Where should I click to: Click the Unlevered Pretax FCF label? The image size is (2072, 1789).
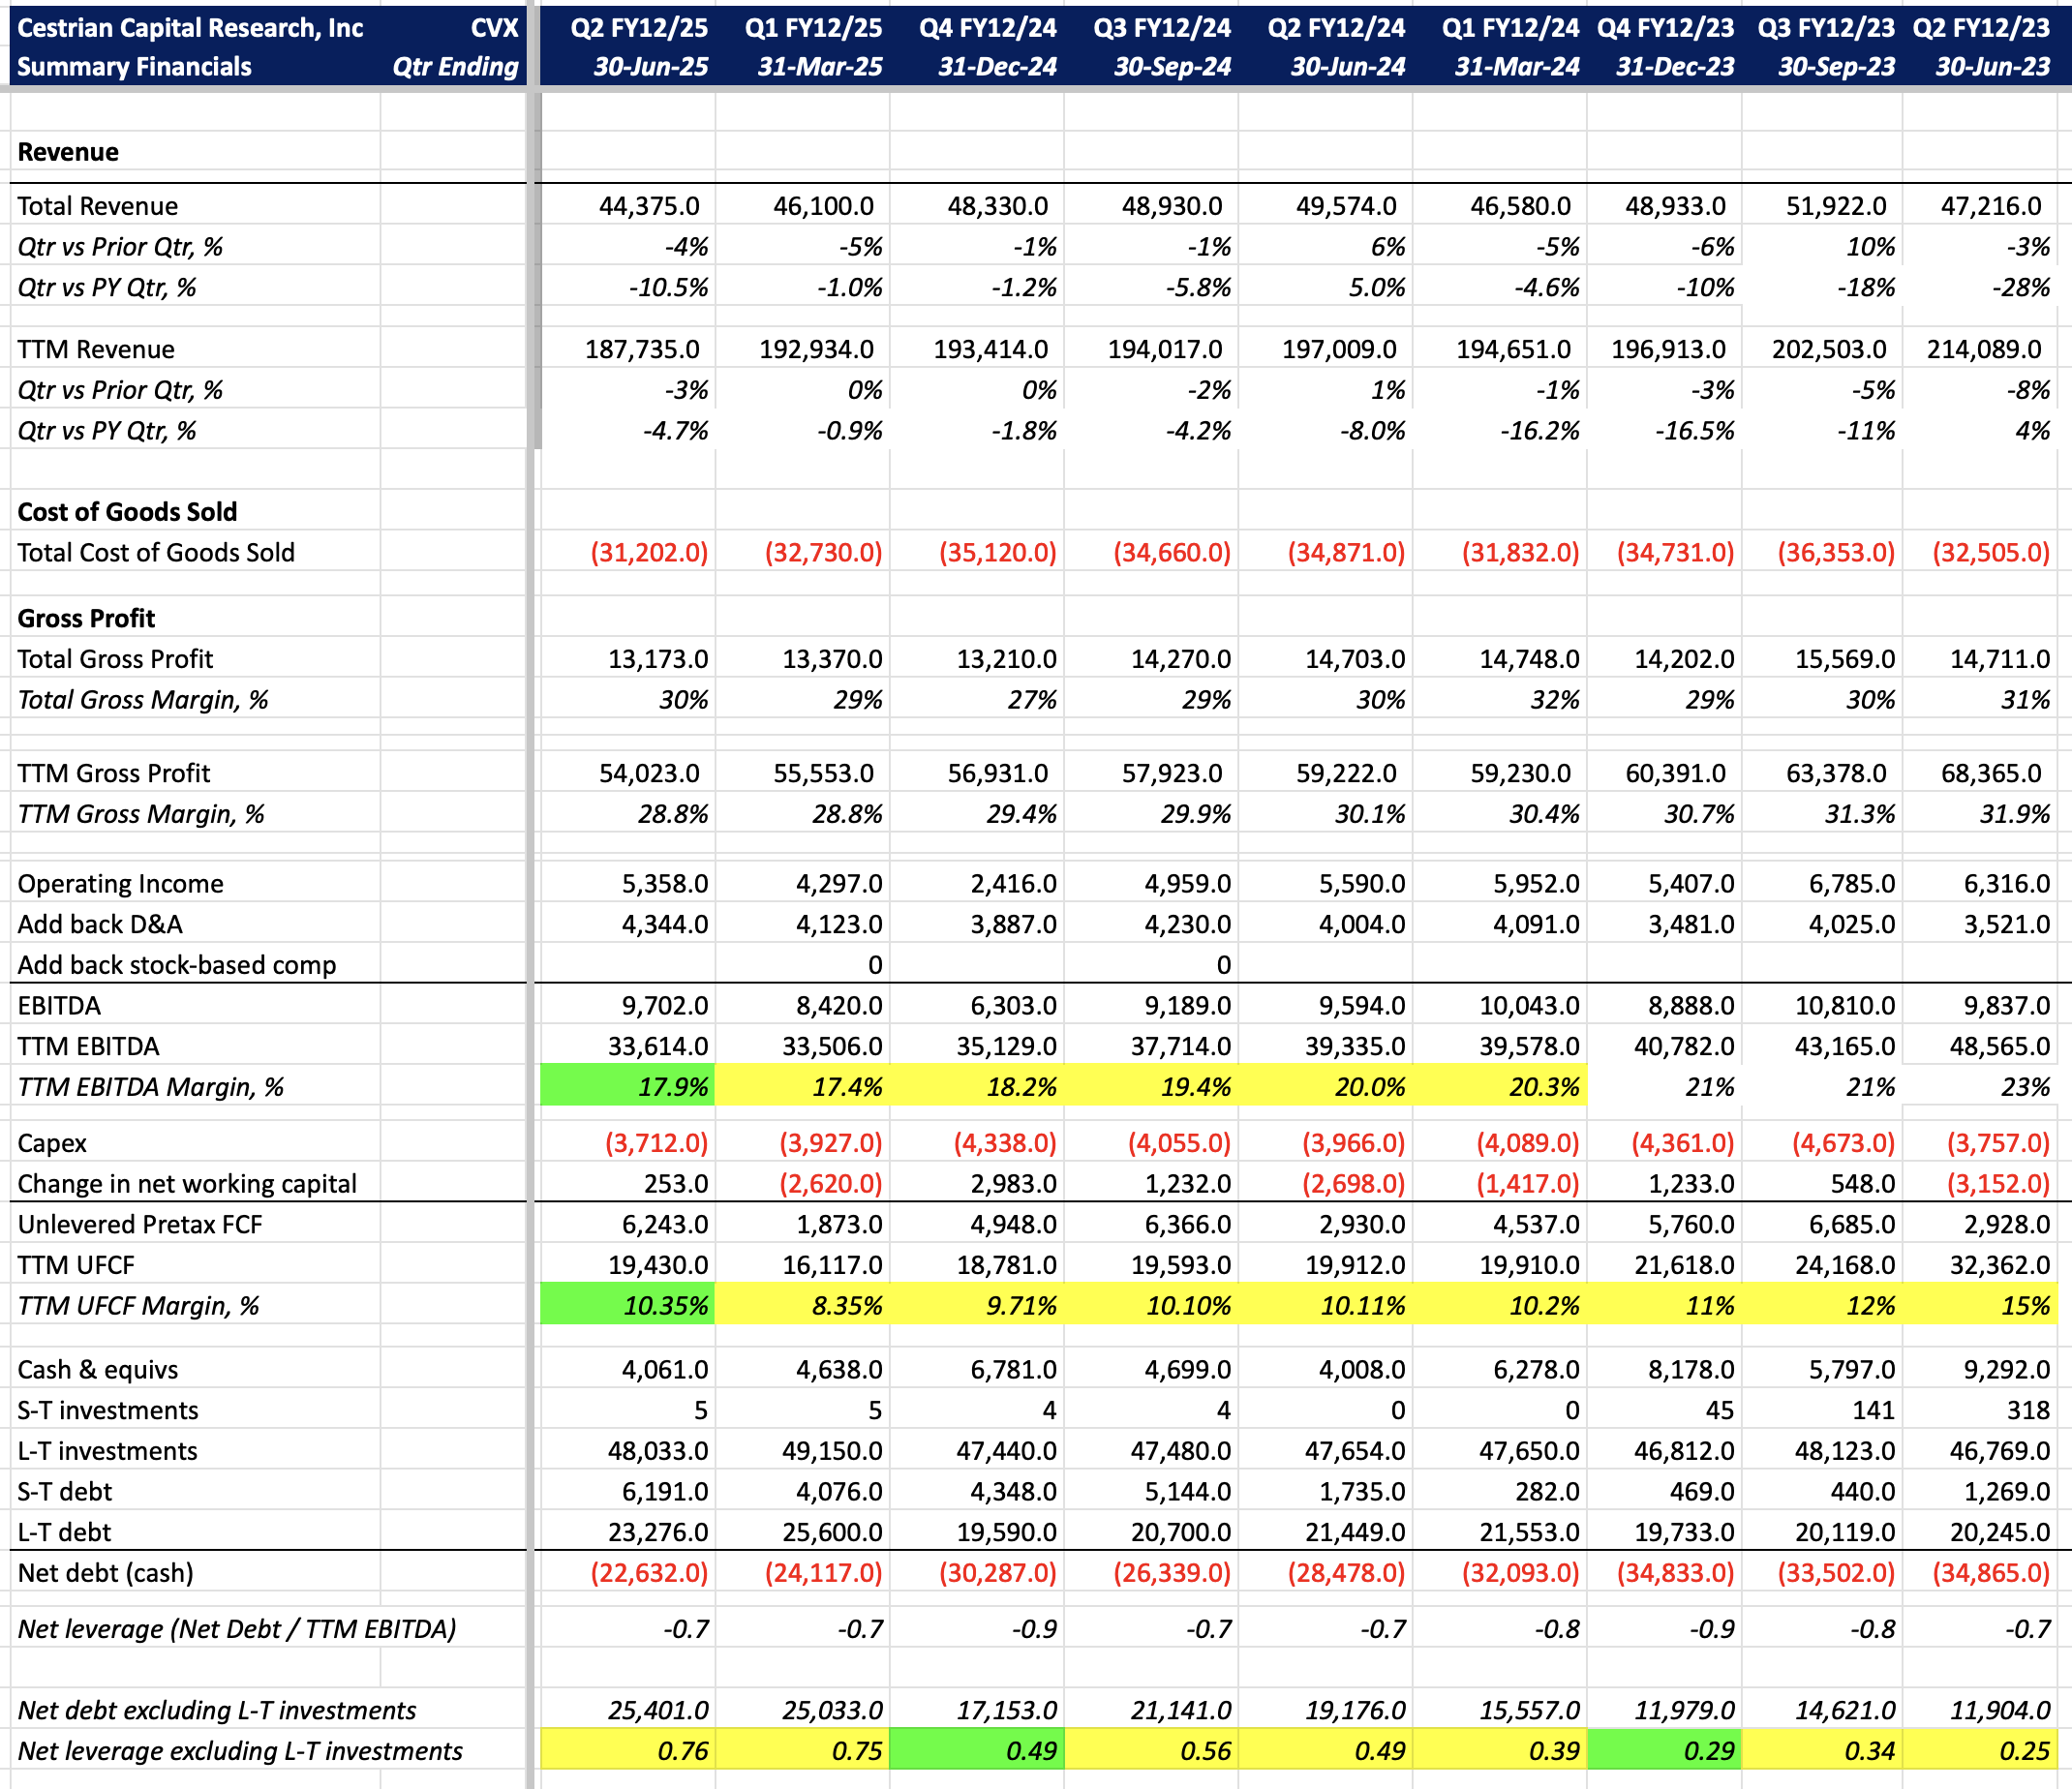[x=140, y=1225]
